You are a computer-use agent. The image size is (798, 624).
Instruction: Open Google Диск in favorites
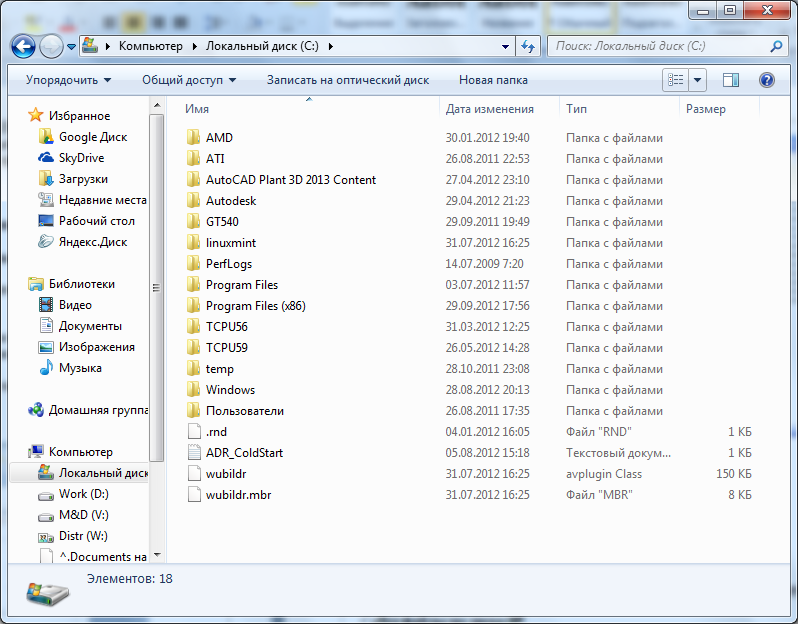click(82, 137)
